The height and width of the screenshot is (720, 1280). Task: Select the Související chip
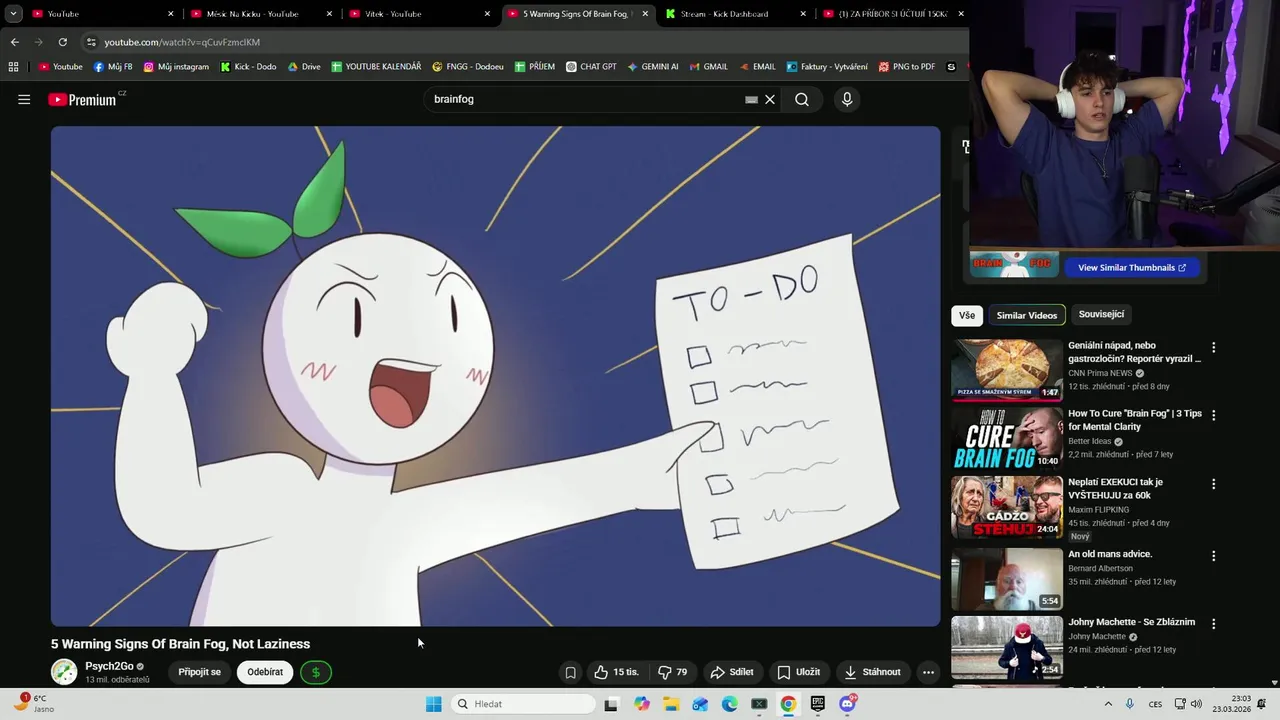(x=1101, y=314)
